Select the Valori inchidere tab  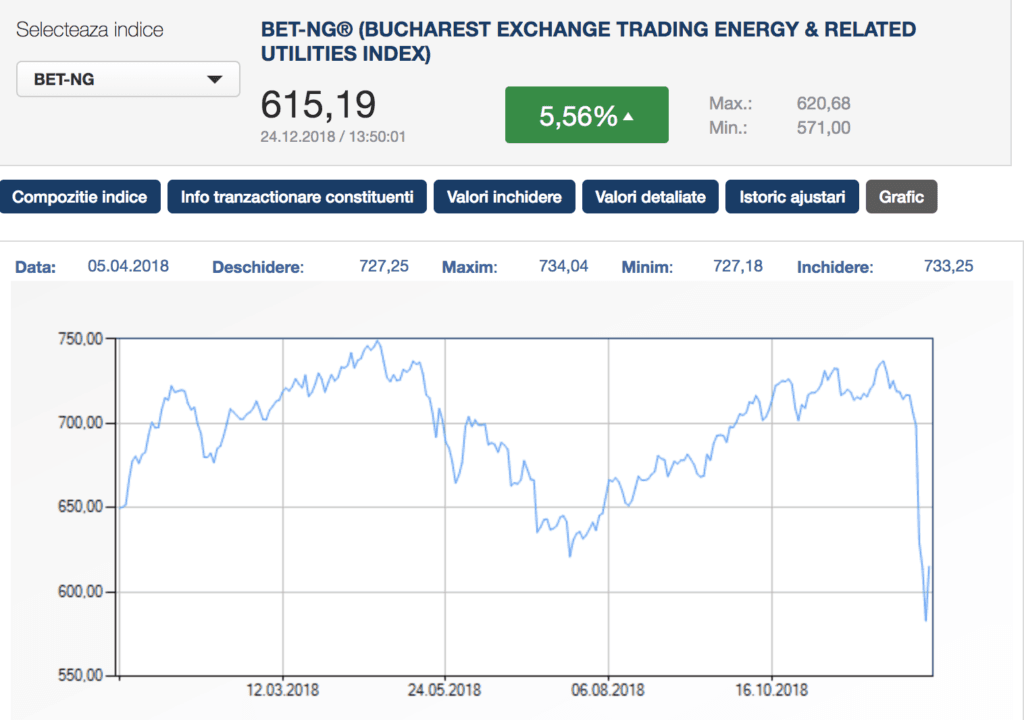pos(504,197)
